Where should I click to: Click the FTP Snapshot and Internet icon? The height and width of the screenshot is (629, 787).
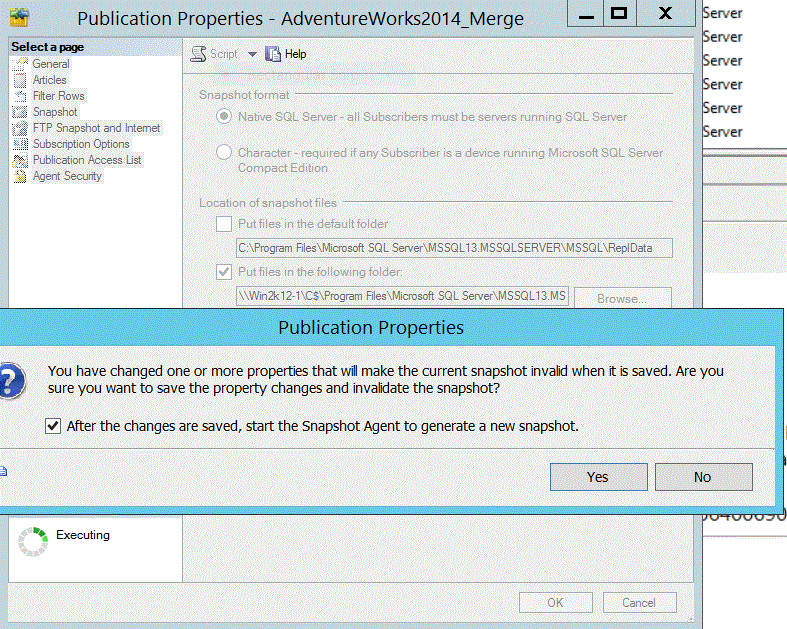(20, 129)
